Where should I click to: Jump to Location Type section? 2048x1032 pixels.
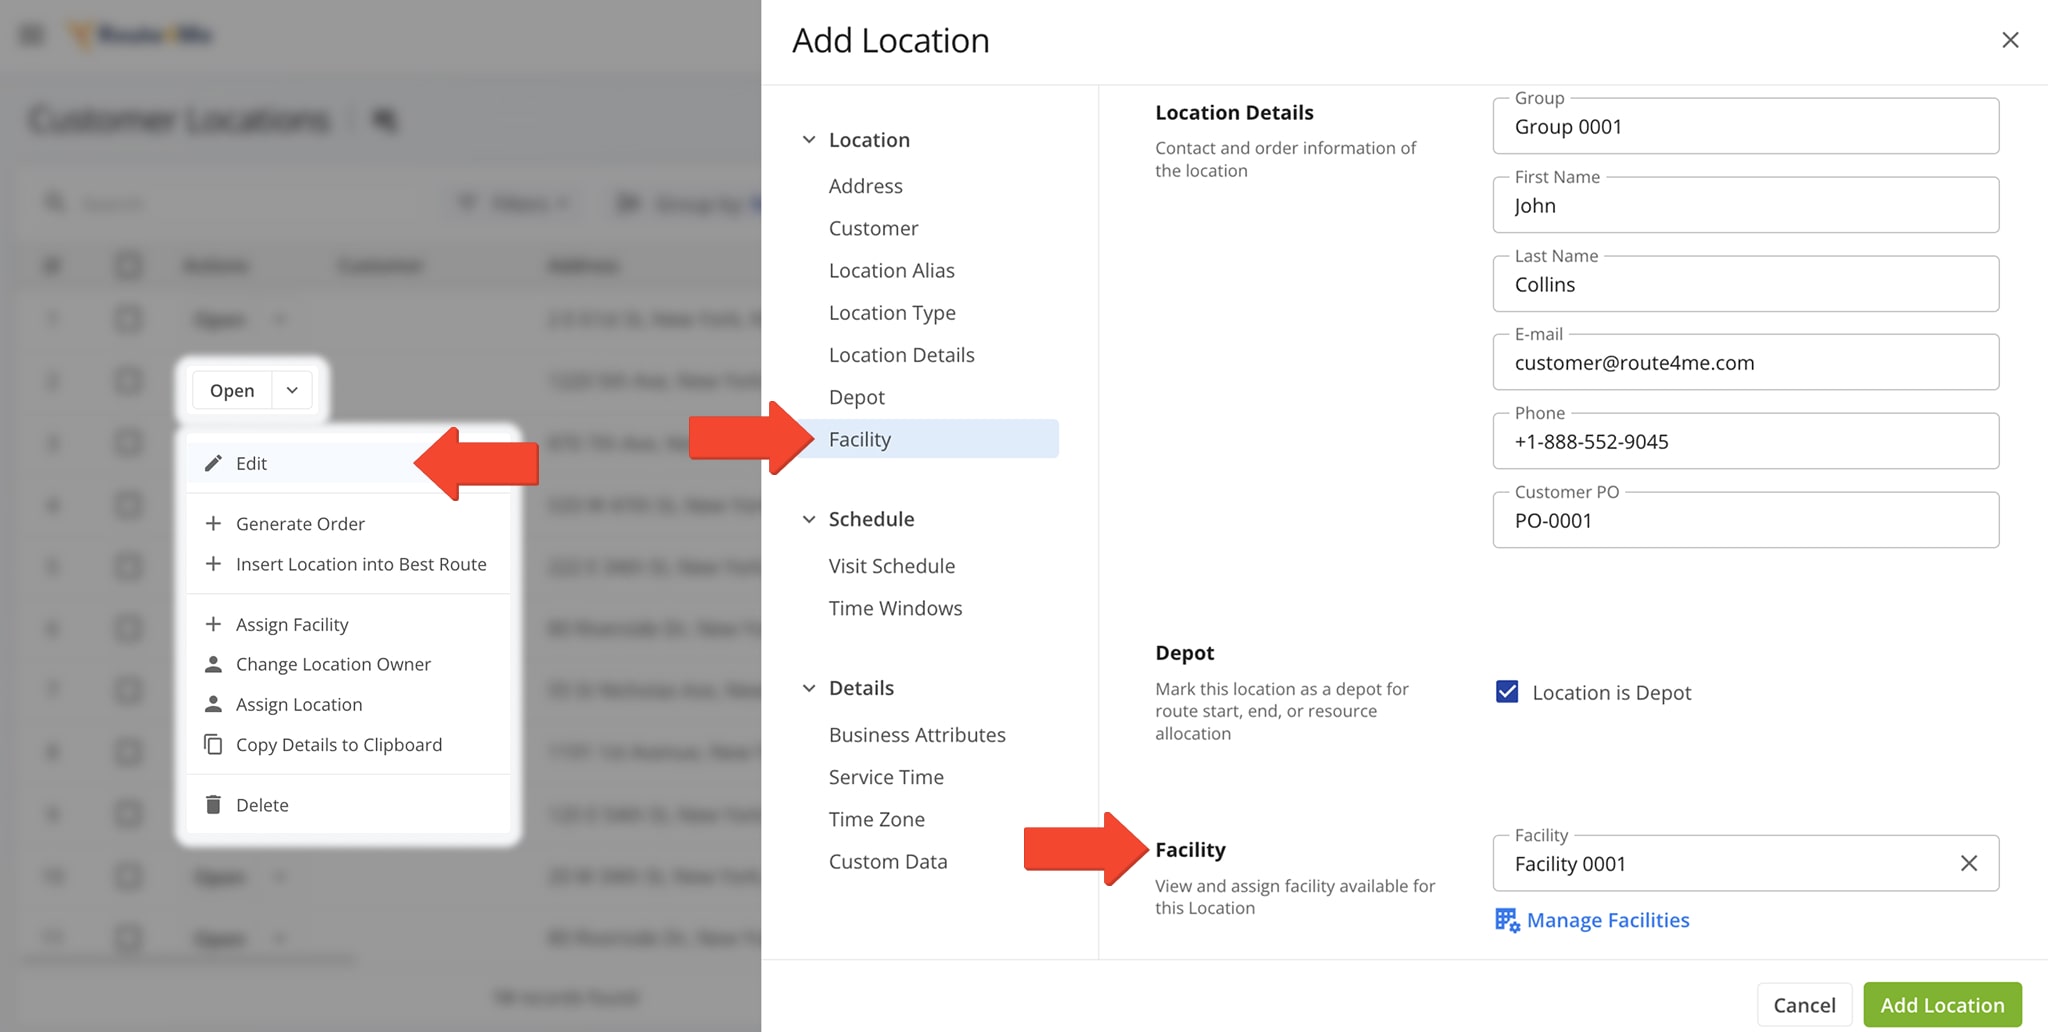[x=892, y=312]
